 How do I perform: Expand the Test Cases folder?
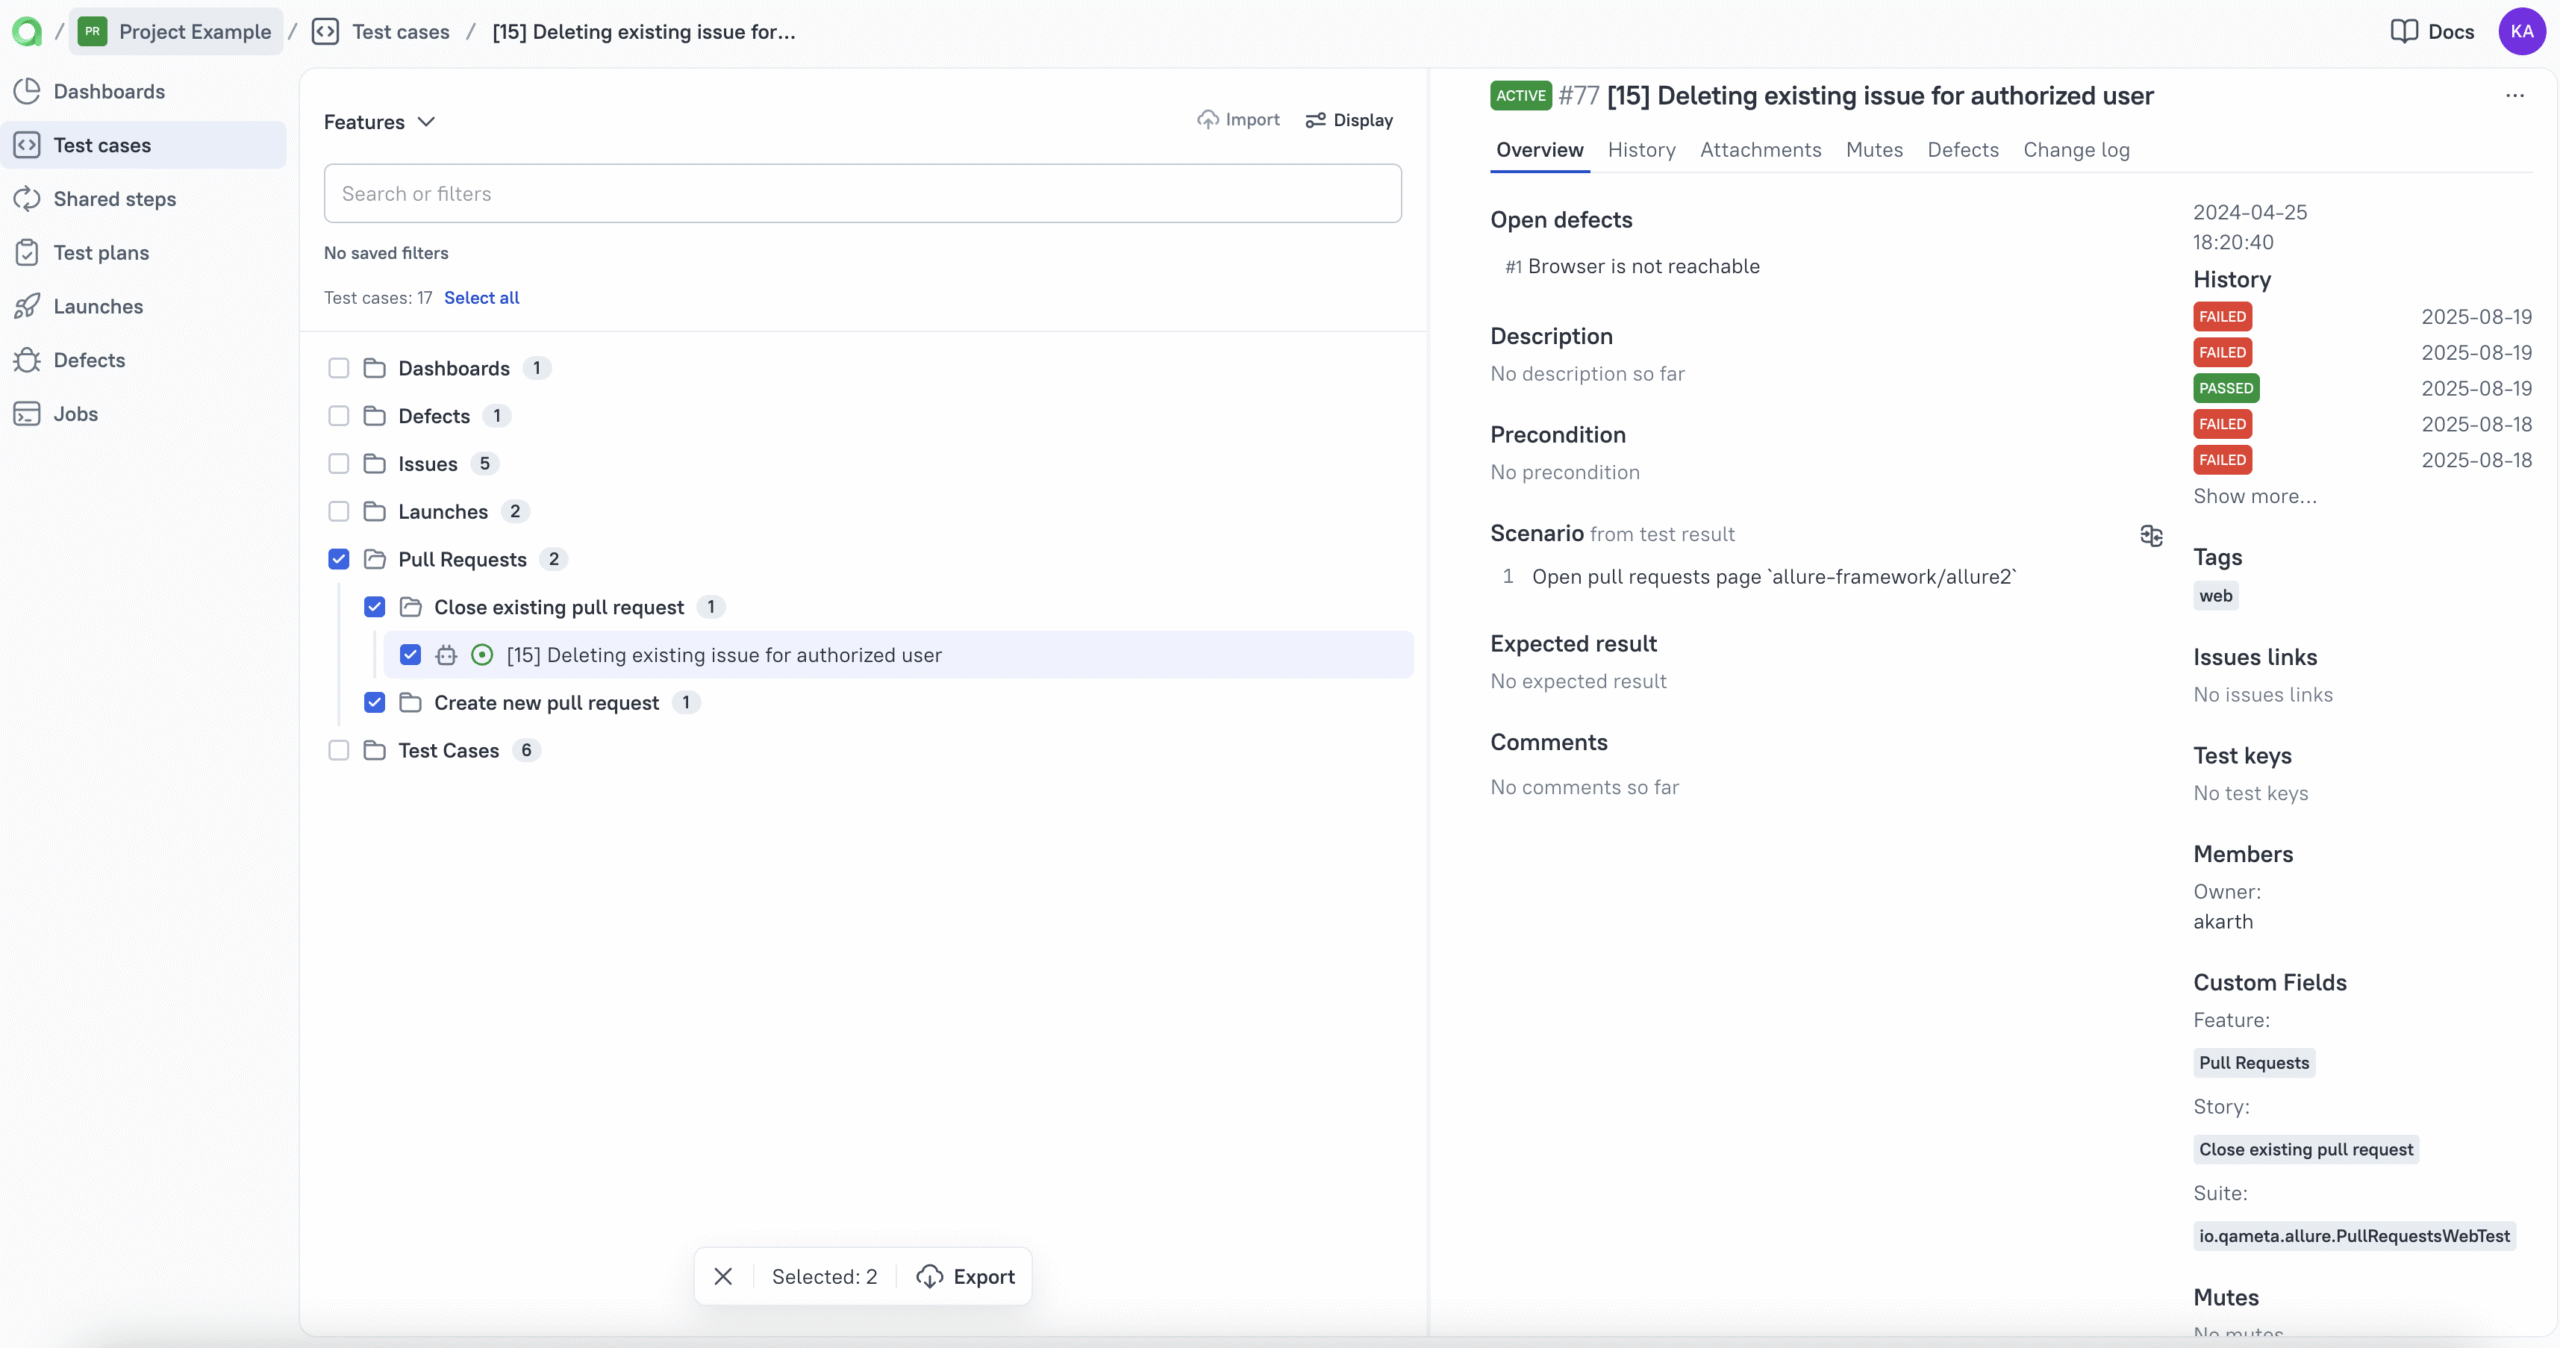[x=376, y=749]
